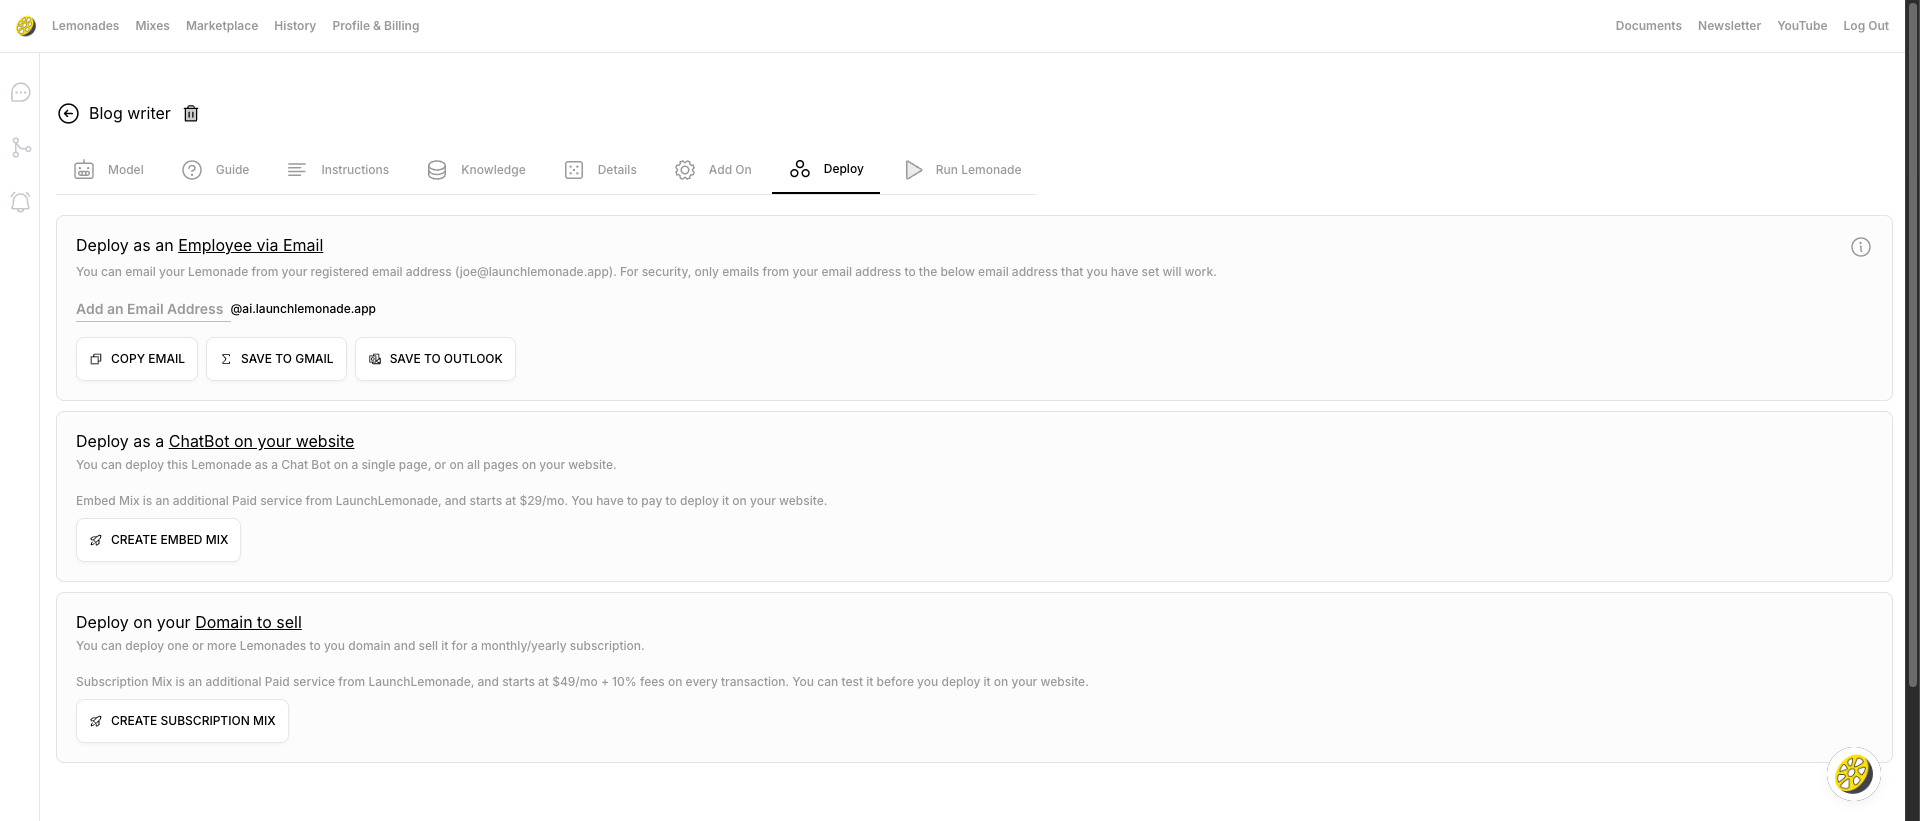Click the page vertical scrollbar
The height and width of the screenshot is (821, 1920).
[1912, 343]
